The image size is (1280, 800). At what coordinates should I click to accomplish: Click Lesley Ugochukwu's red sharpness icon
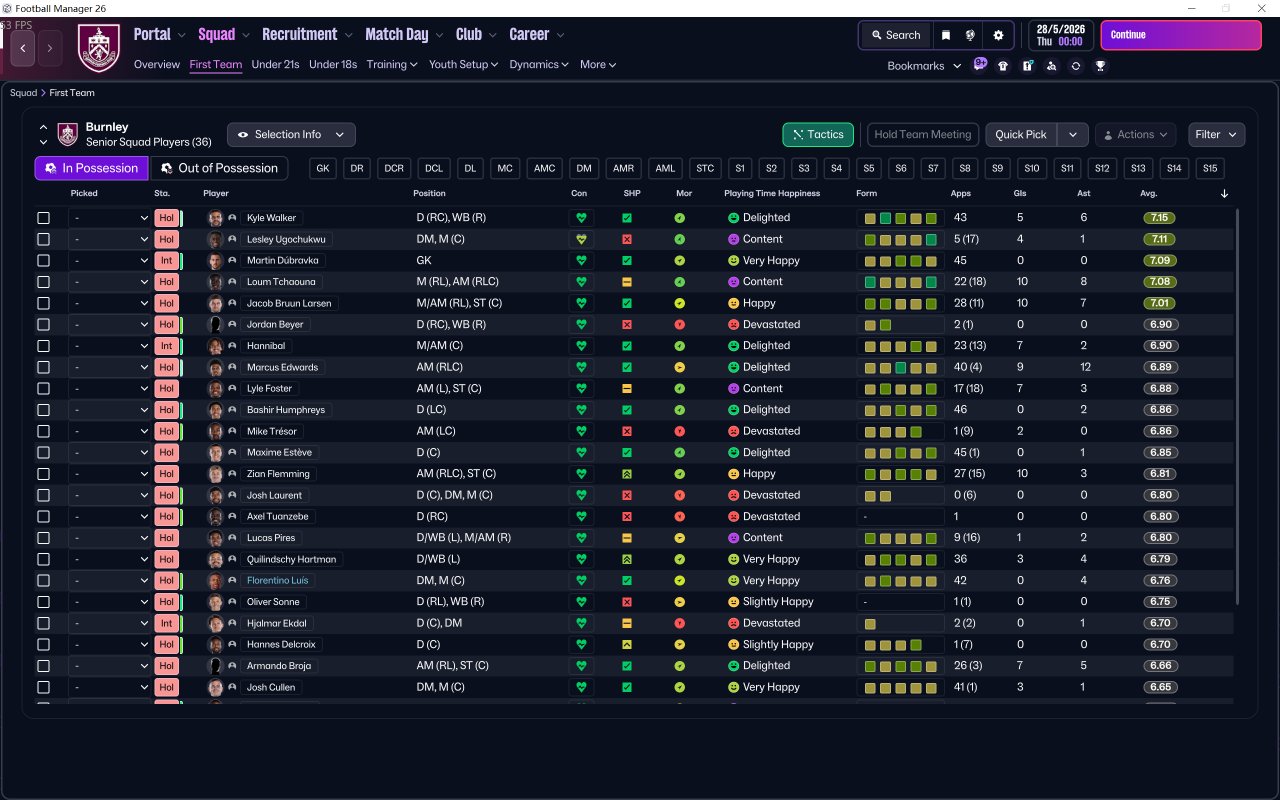[627, 239]
